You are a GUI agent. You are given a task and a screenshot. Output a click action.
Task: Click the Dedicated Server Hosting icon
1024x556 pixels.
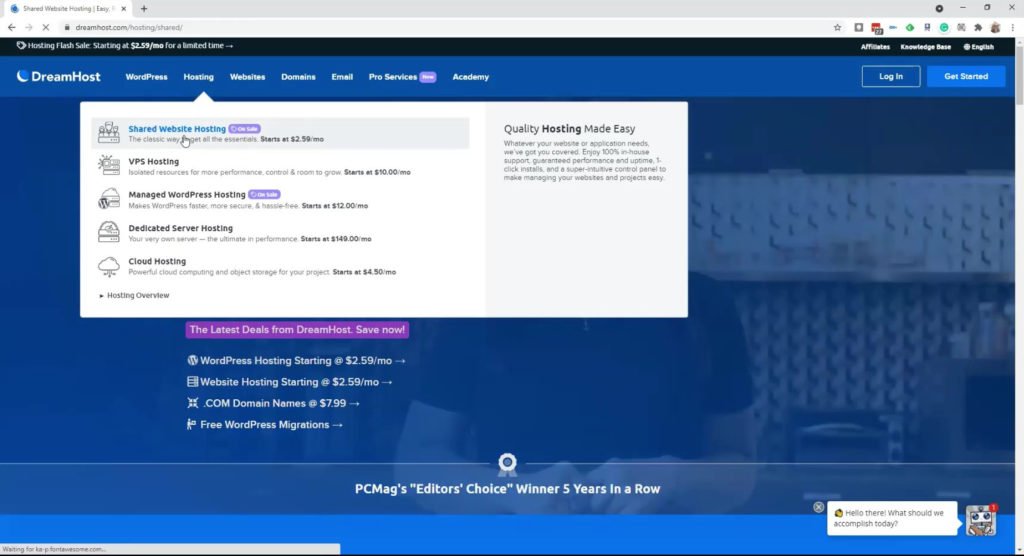[108, 232]
